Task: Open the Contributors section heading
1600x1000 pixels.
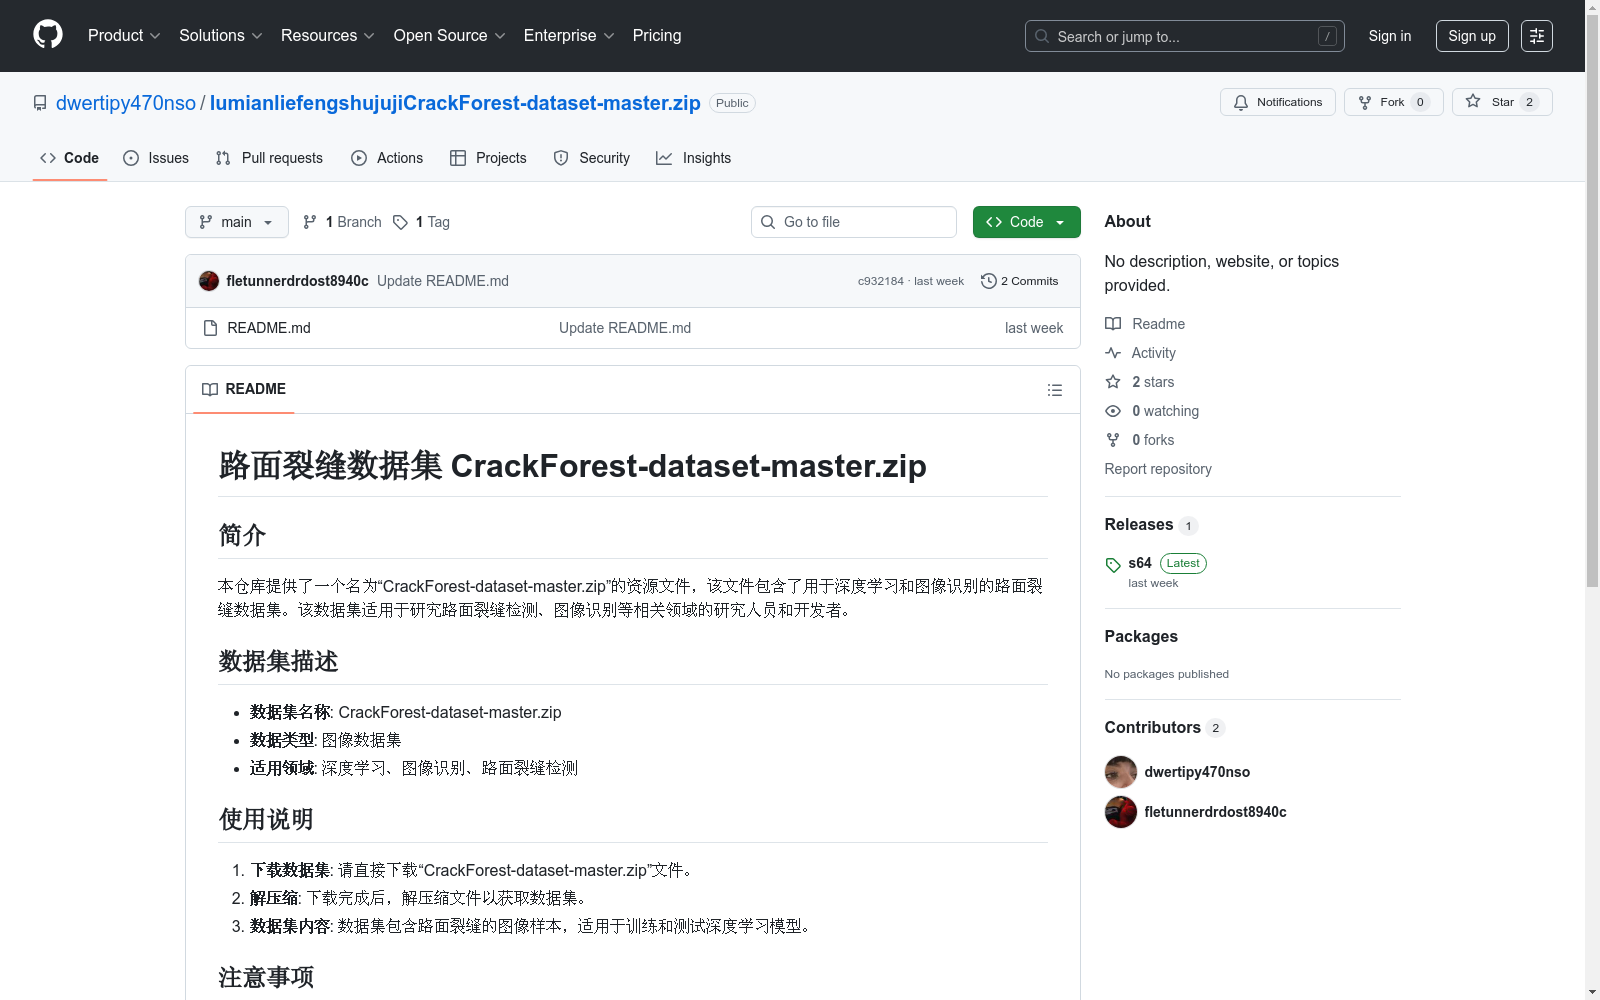Action: pos(1153,728)
